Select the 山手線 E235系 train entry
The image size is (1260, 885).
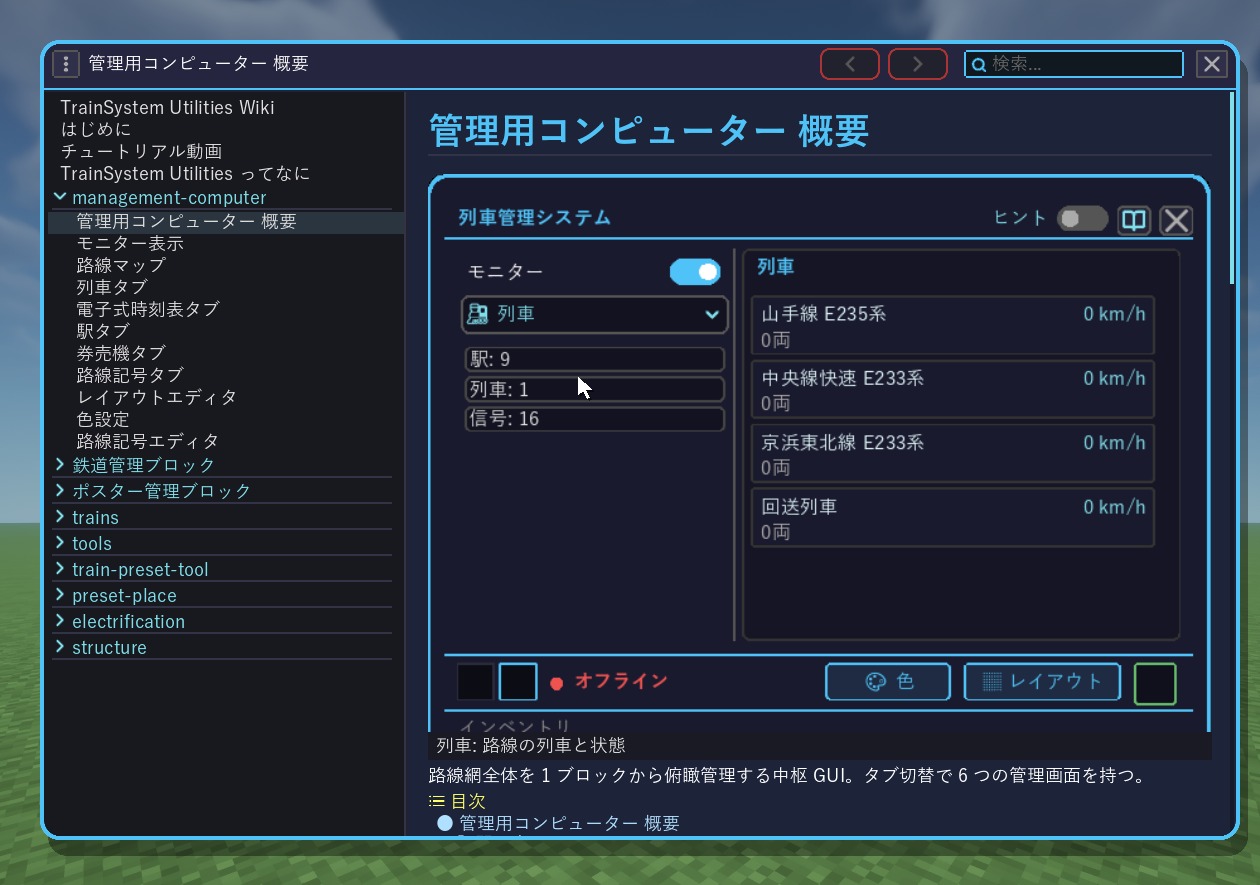click(953, 325)
